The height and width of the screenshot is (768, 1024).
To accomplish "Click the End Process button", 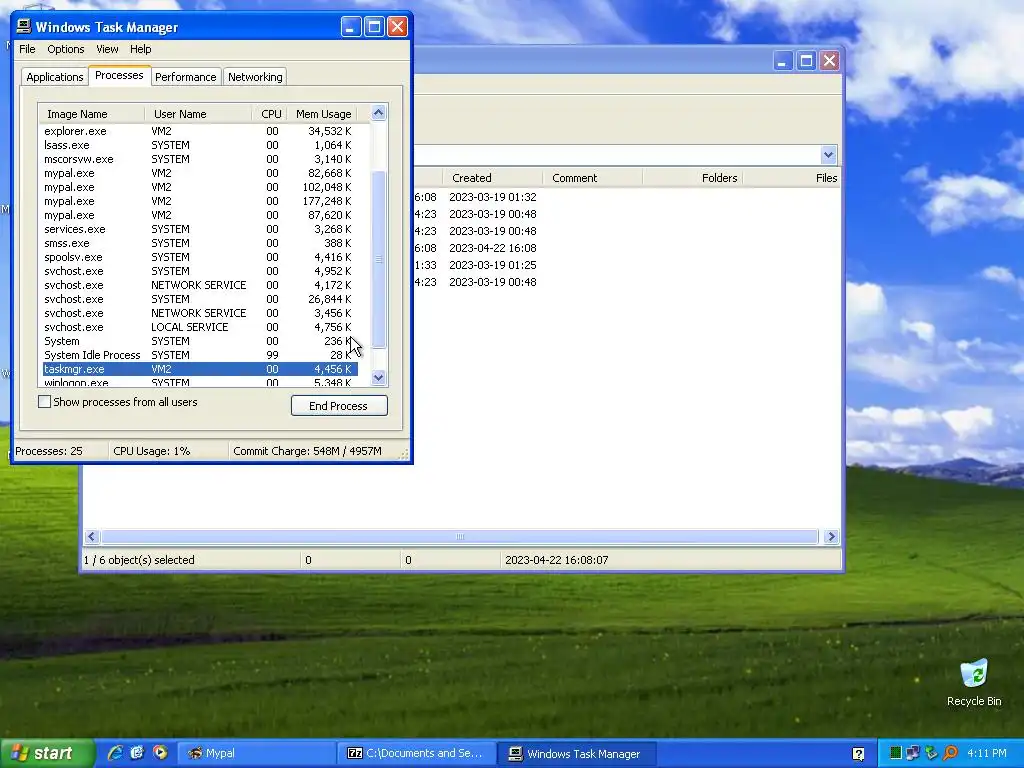I will click(x=339, y=406).
